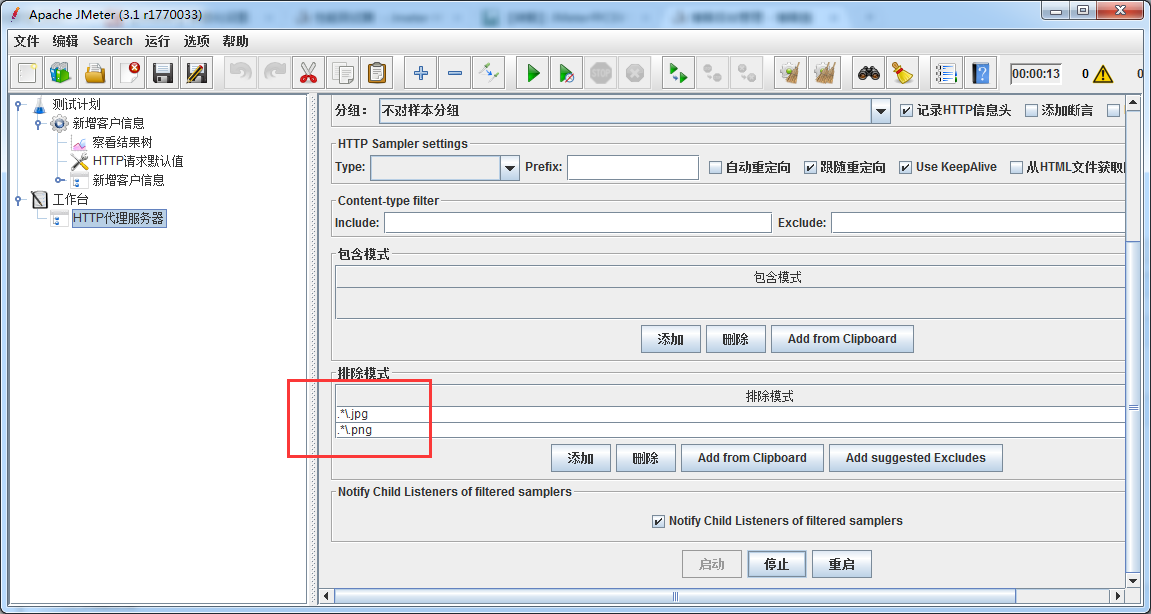1151x614 pixels.
Task: Open the HTTP Sampler Type dropdown
Action: click(x=509, y=168)
